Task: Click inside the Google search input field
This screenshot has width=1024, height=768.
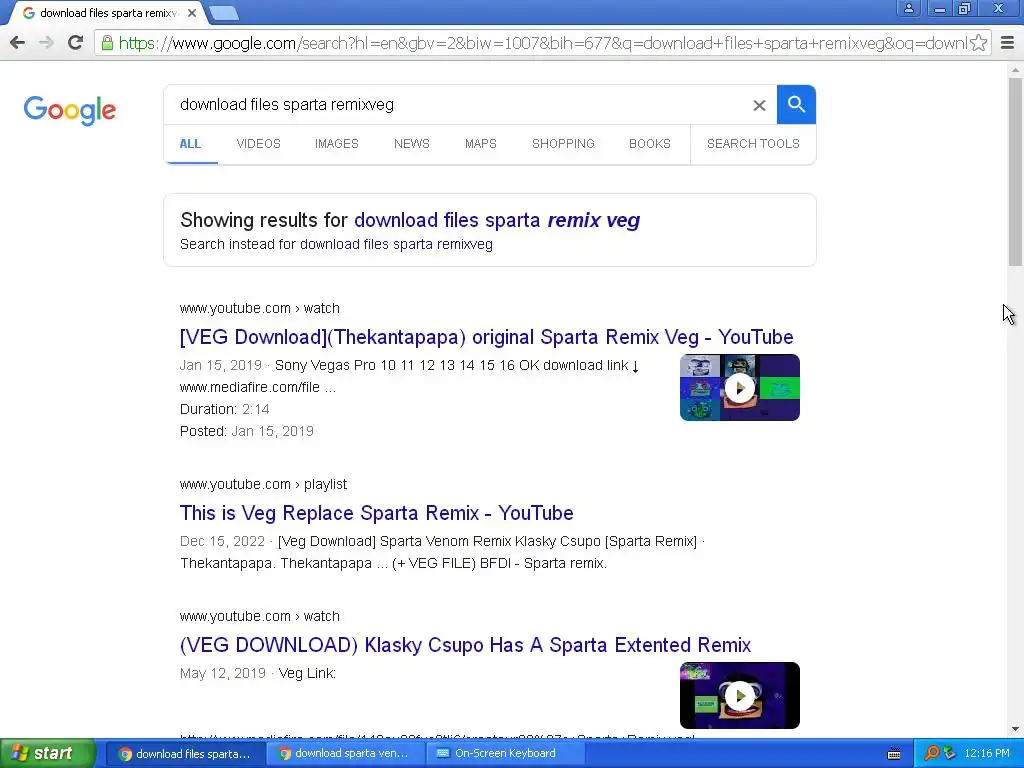Action: click(457, 104)
